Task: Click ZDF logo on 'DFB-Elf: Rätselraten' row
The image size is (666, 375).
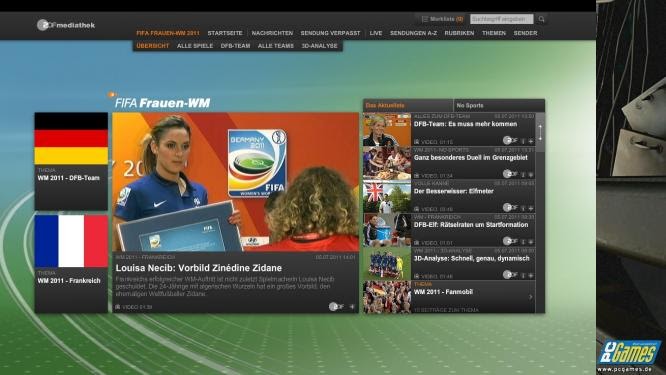Action: pos(510,241)
